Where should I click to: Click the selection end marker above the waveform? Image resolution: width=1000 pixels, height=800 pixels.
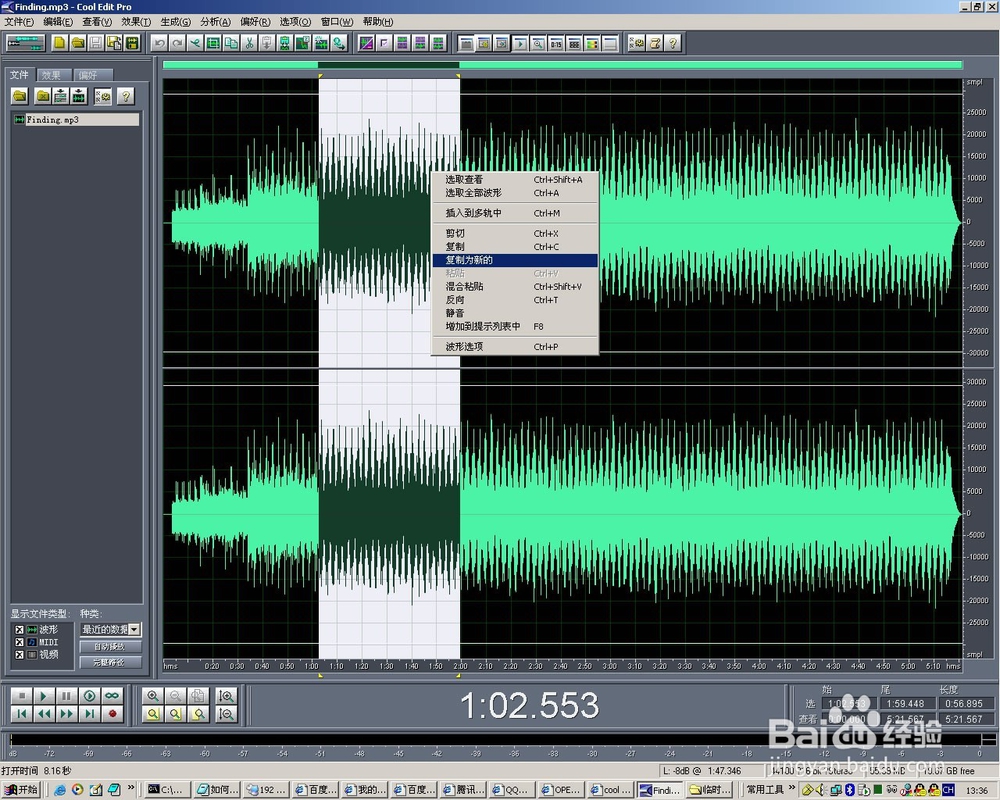tap(458, 76)
